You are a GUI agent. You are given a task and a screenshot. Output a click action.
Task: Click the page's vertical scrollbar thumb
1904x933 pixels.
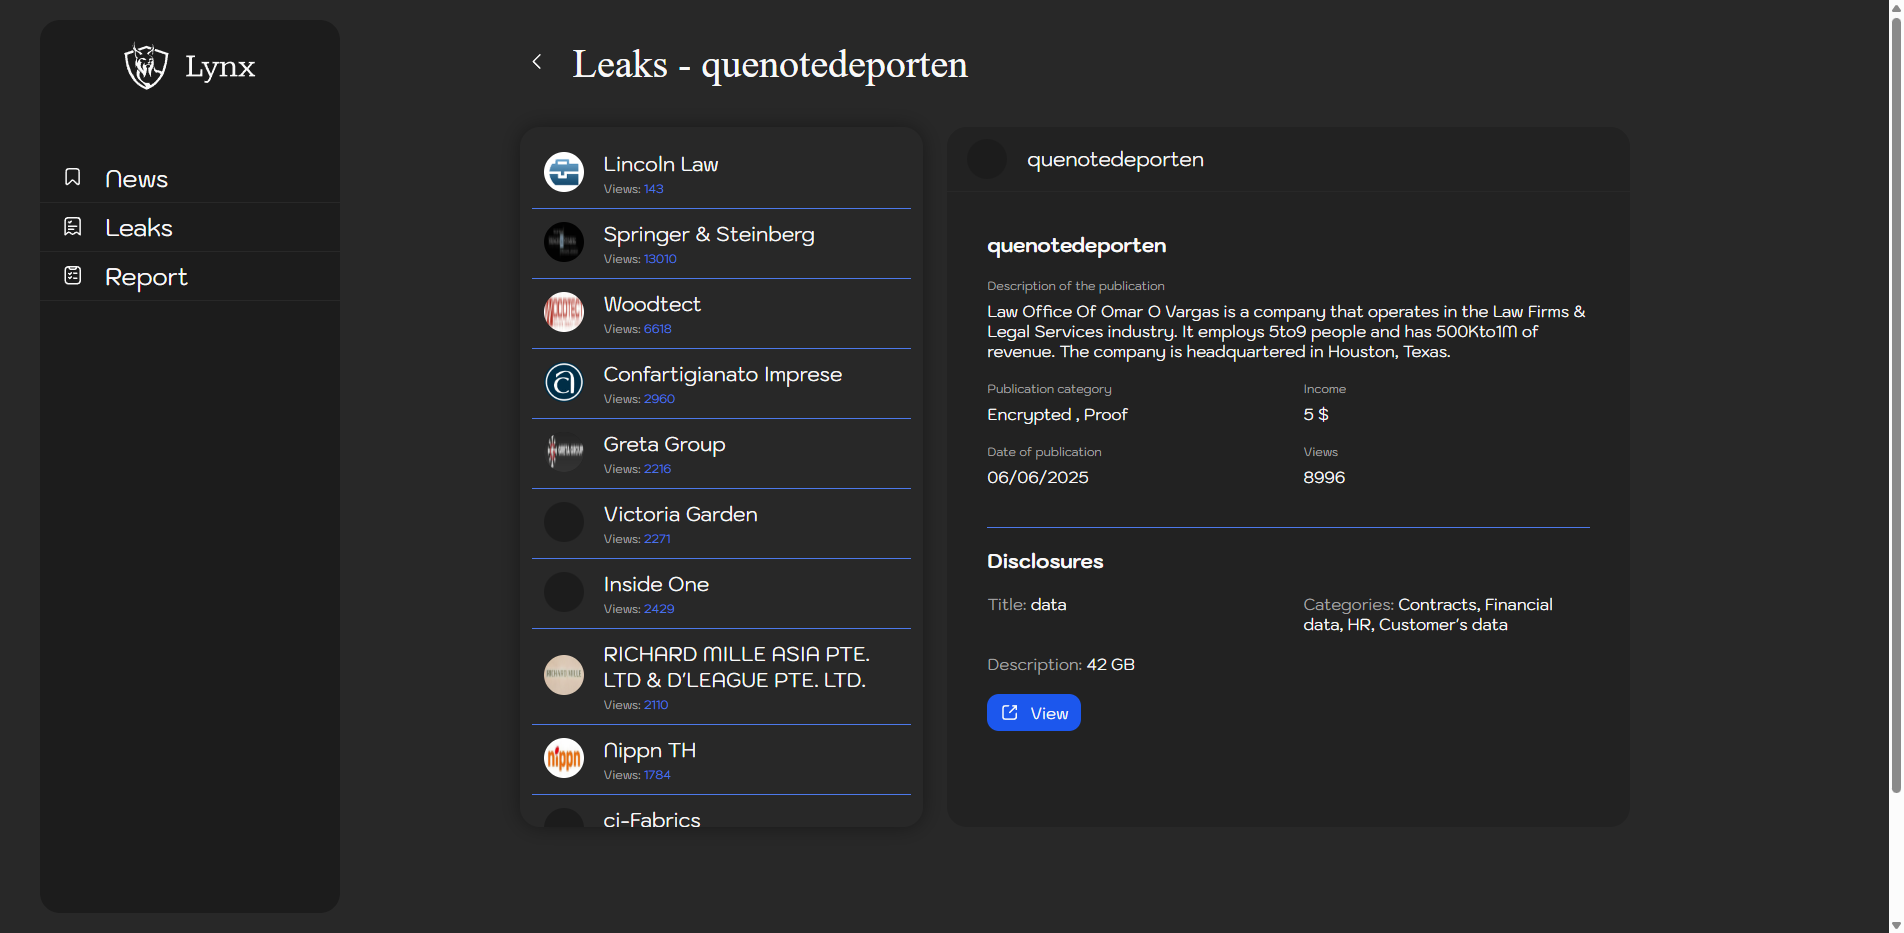click(x=1895, y=400)
